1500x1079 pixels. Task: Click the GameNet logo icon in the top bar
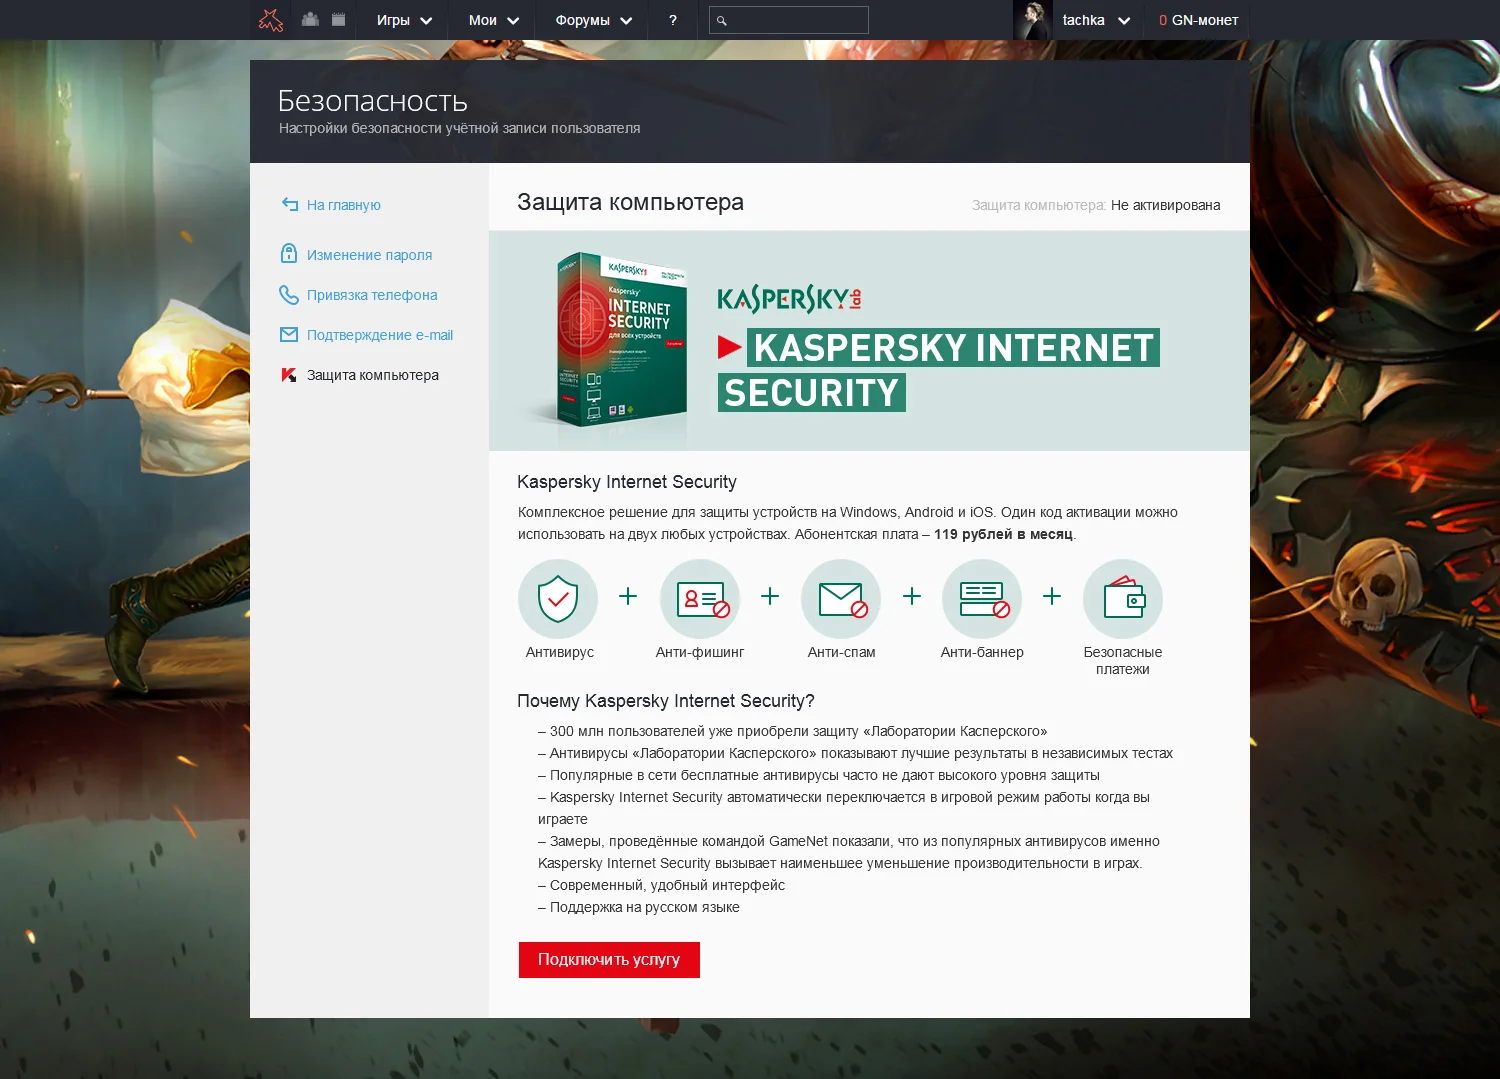click(271, 20)
